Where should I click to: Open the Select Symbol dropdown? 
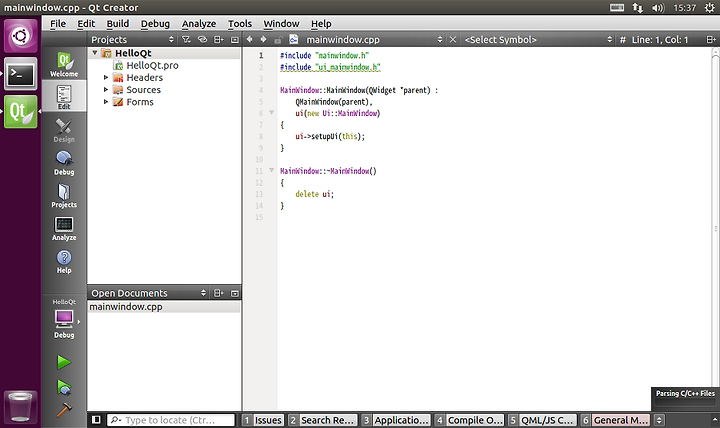pyautogui.click(x=538, y=39)
